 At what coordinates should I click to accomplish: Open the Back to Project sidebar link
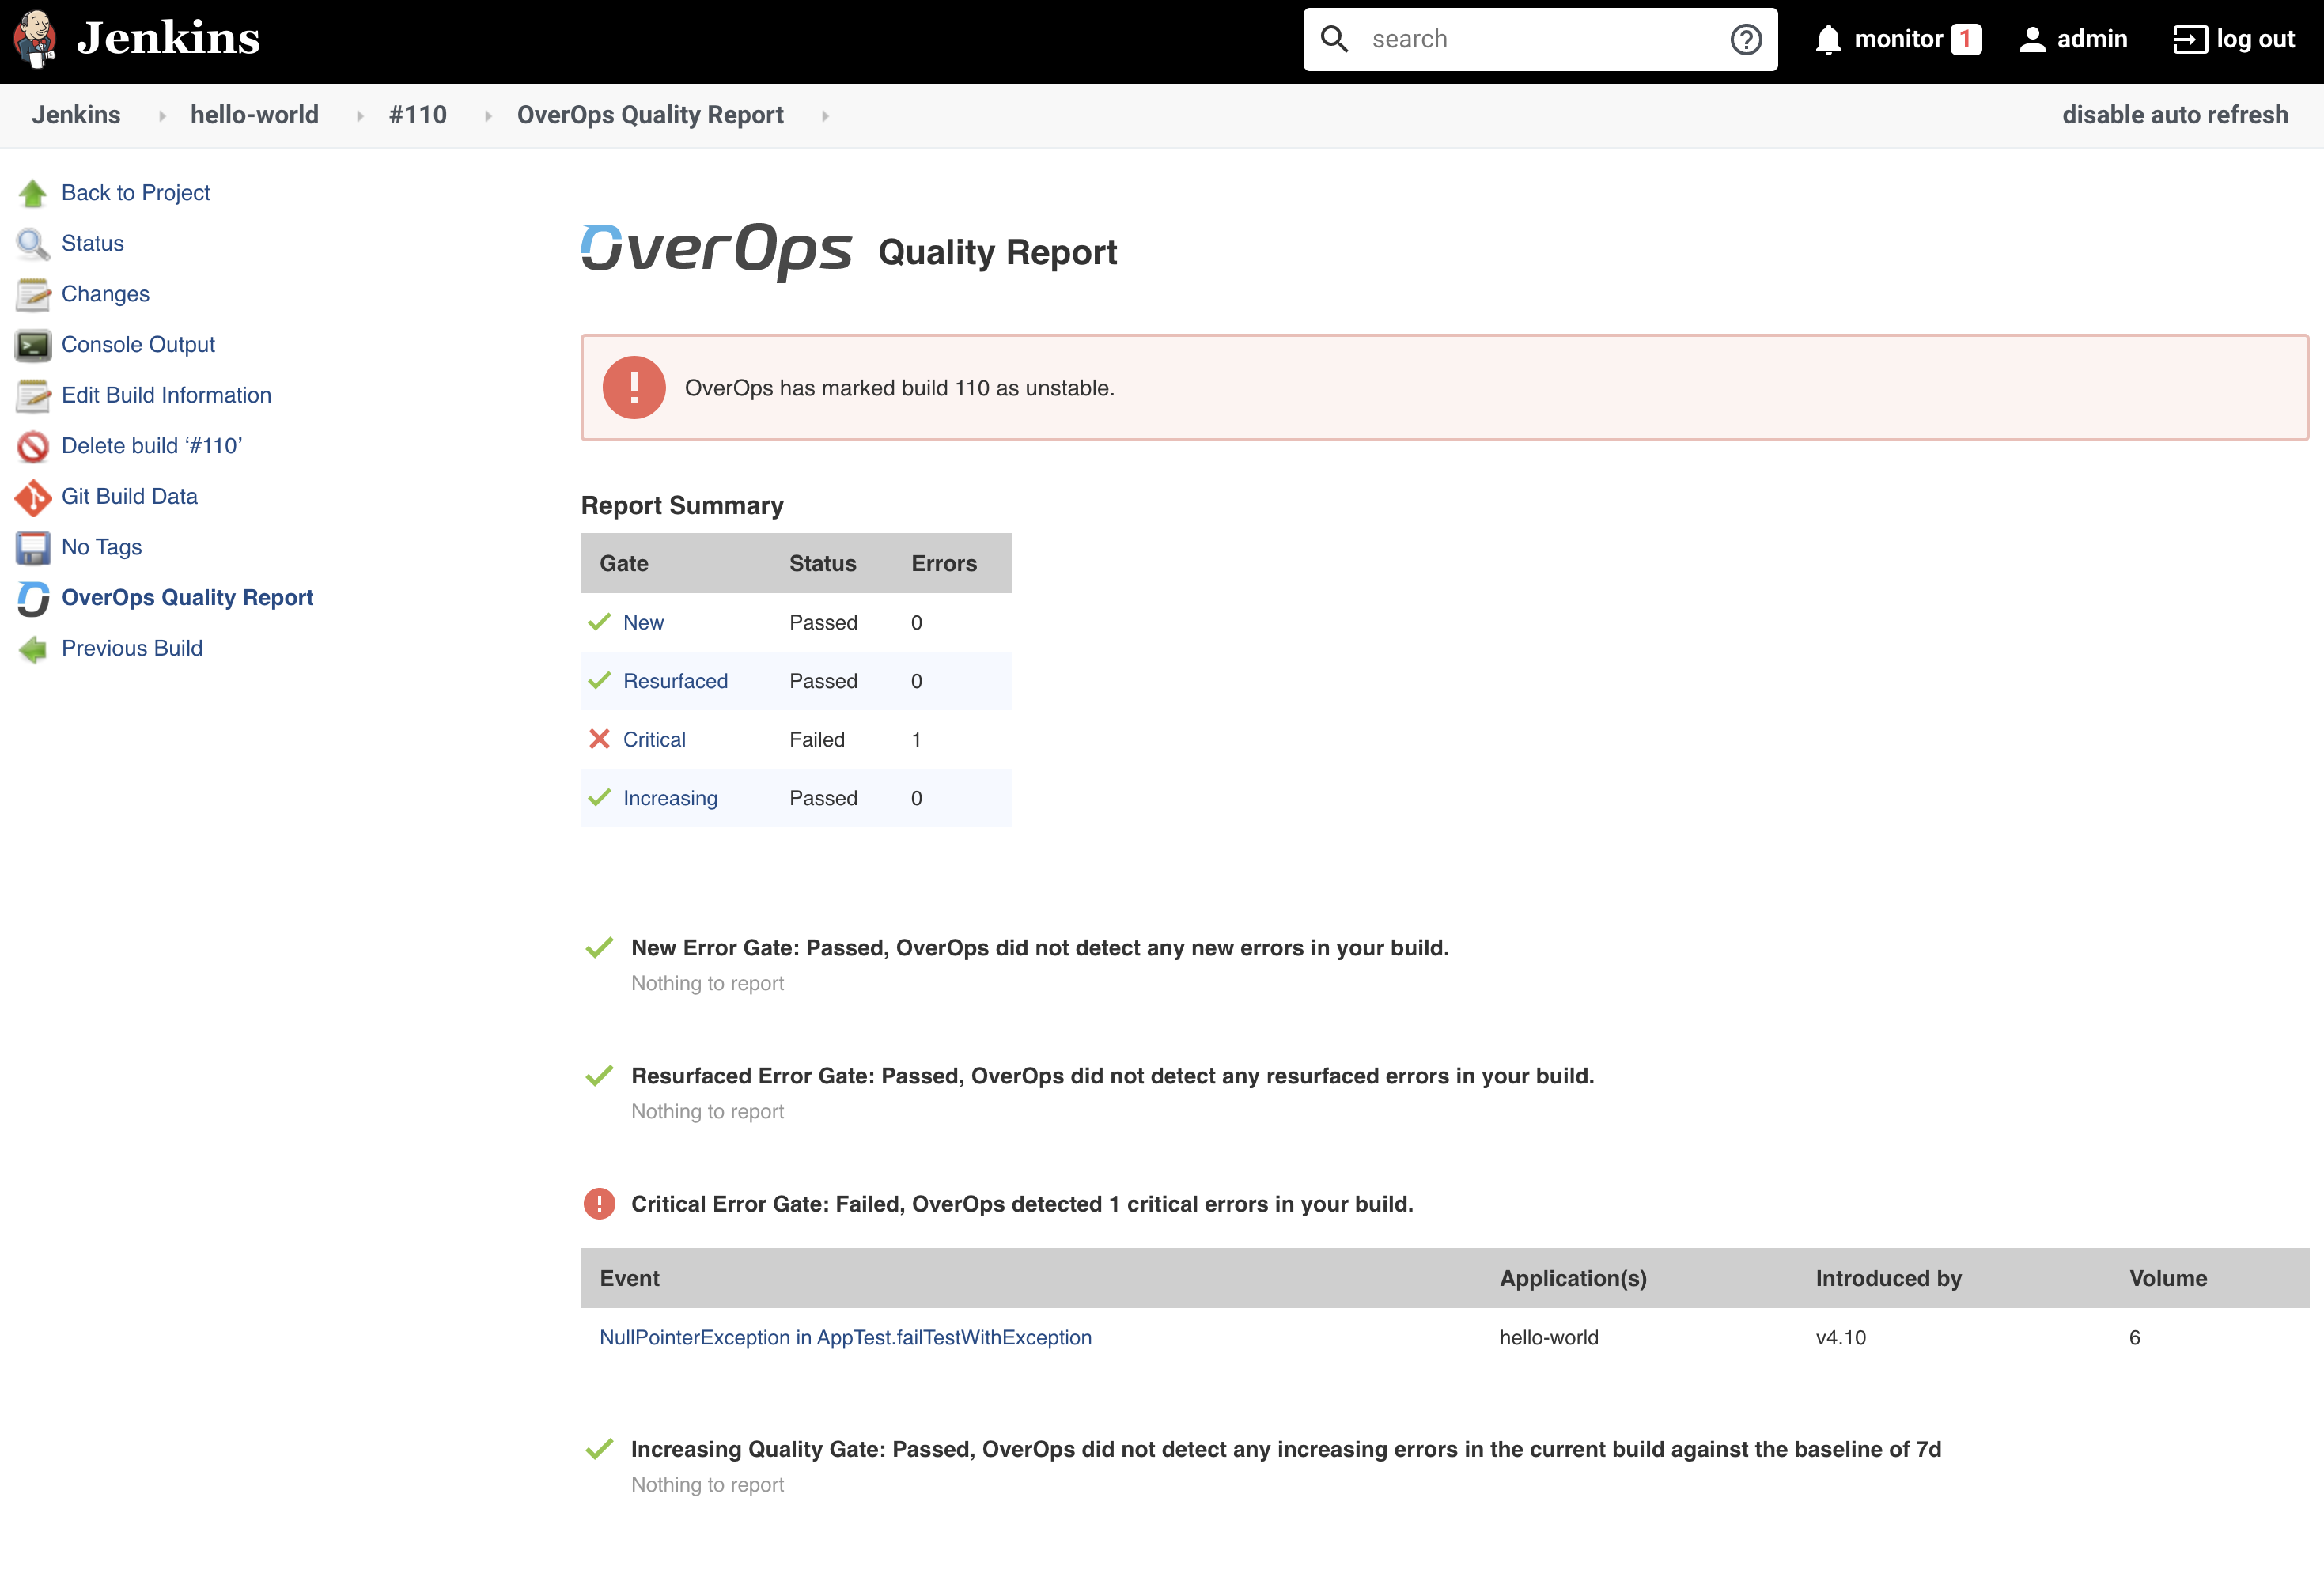pos(135,193)
